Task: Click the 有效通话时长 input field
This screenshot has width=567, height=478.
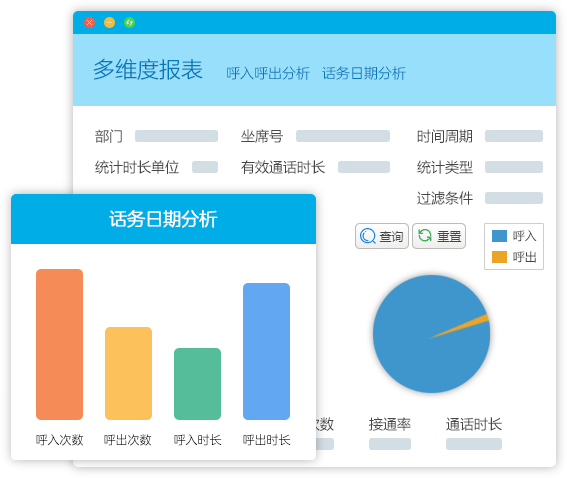Action: (x=364, y=167)
